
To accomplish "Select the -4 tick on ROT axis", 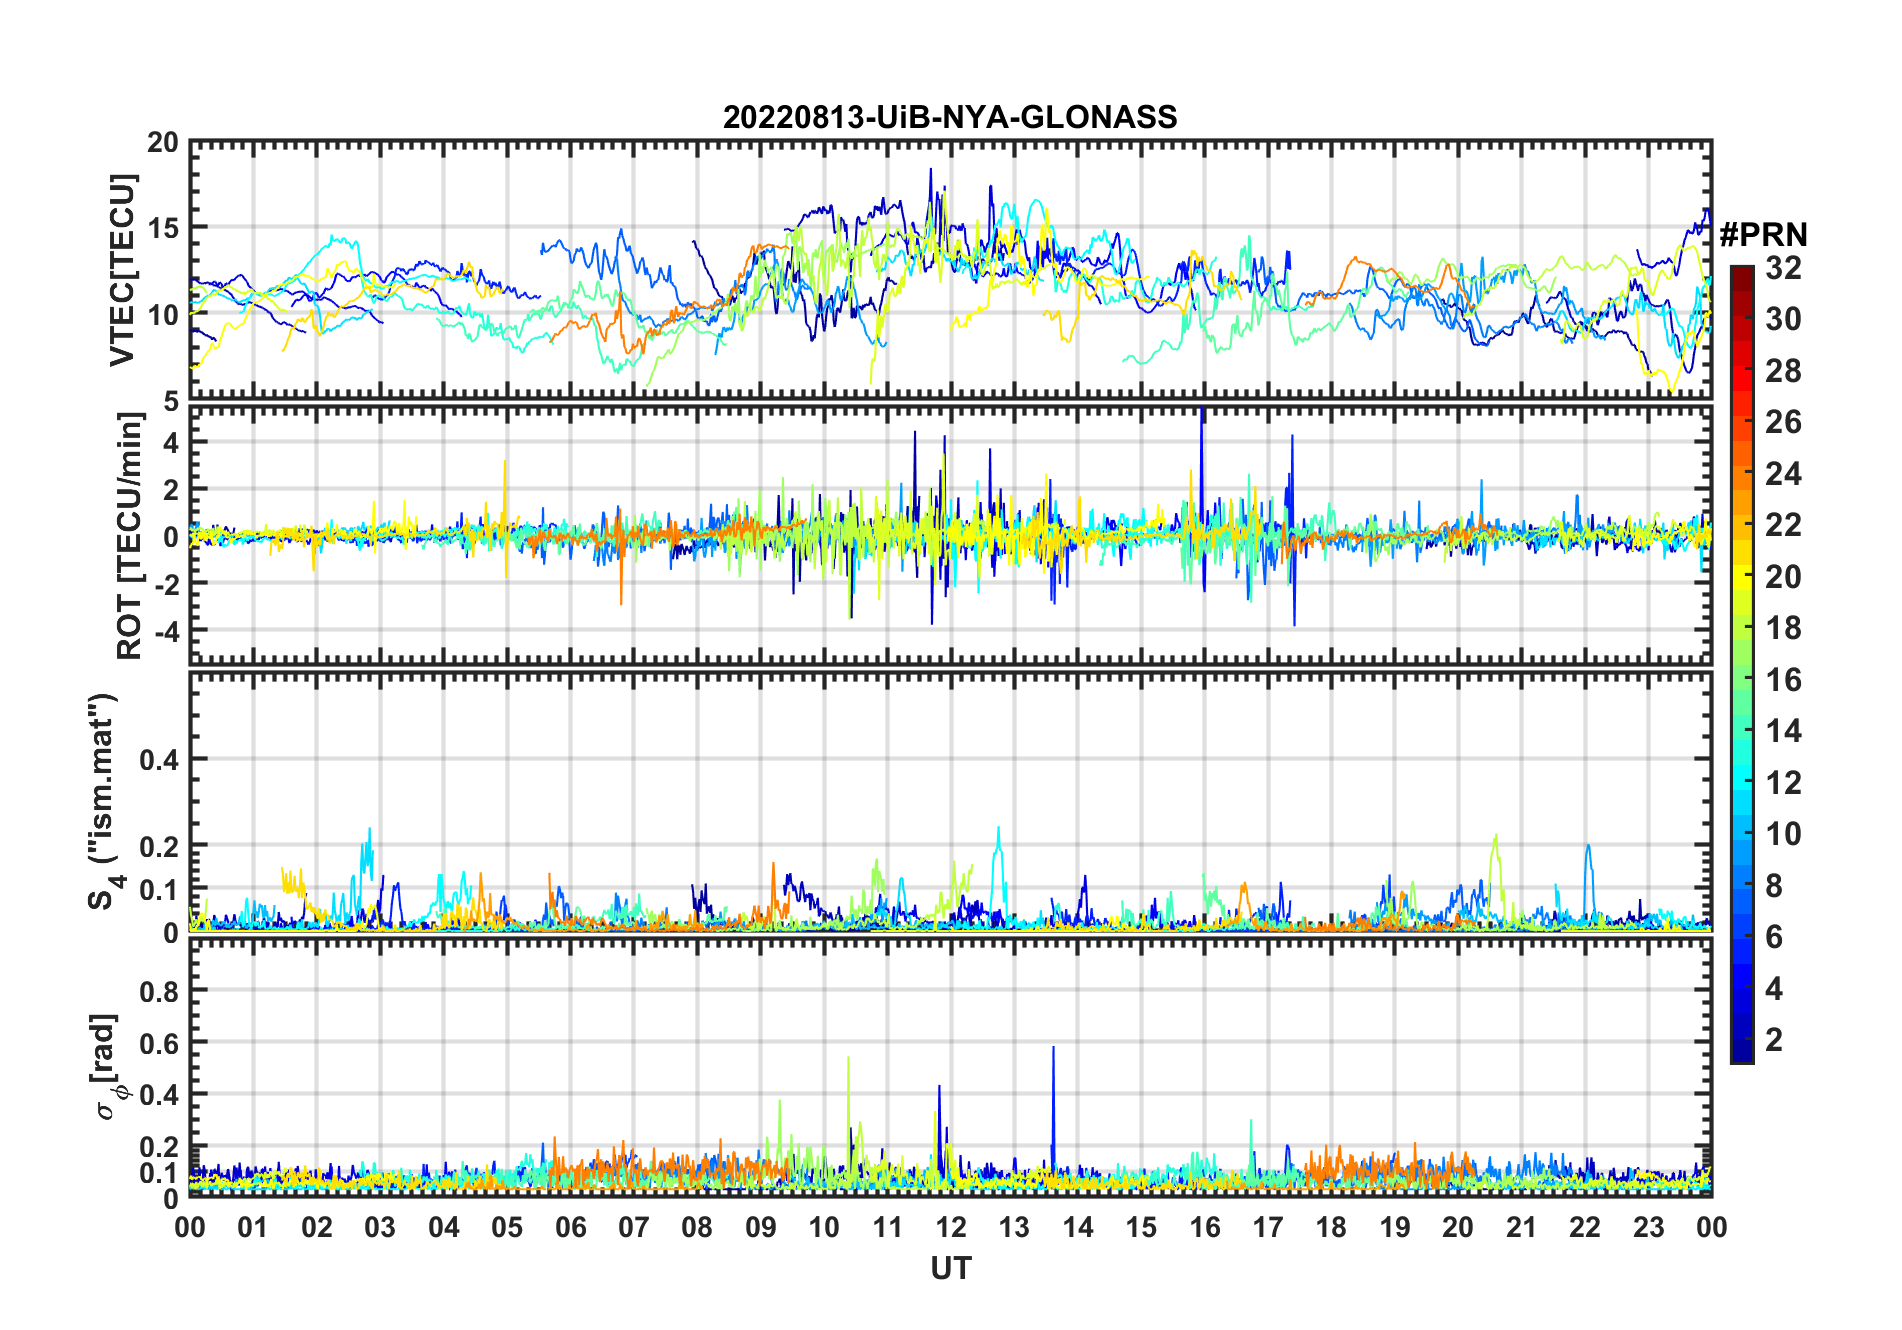I will [x=167, y=631].
